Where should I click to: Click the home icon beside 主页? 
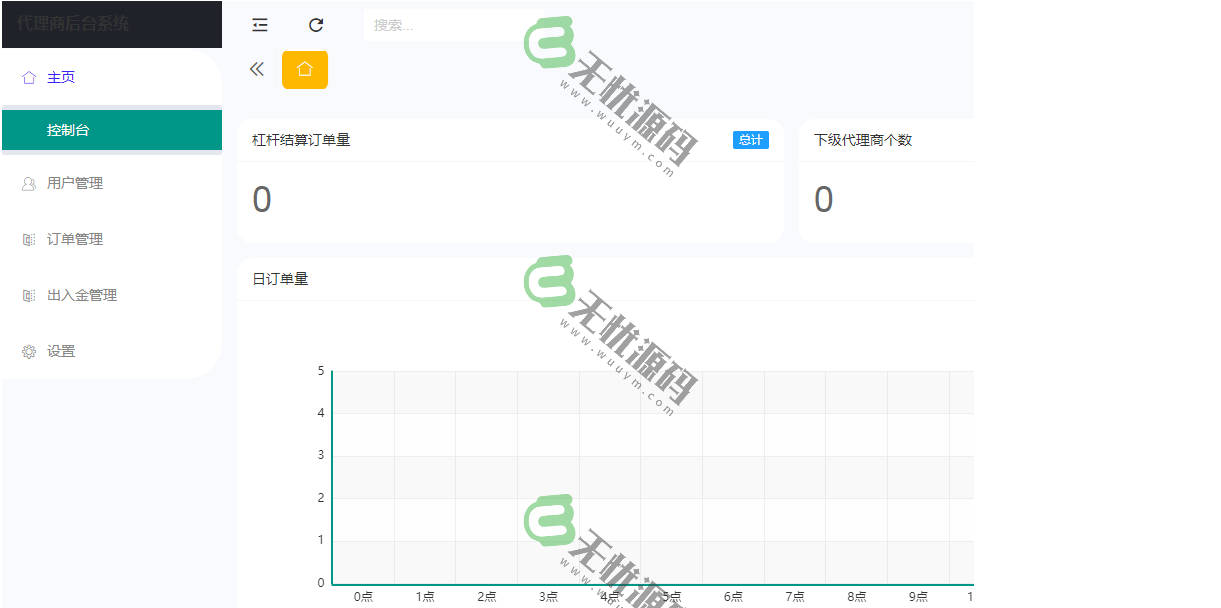(x=26, y=77)
